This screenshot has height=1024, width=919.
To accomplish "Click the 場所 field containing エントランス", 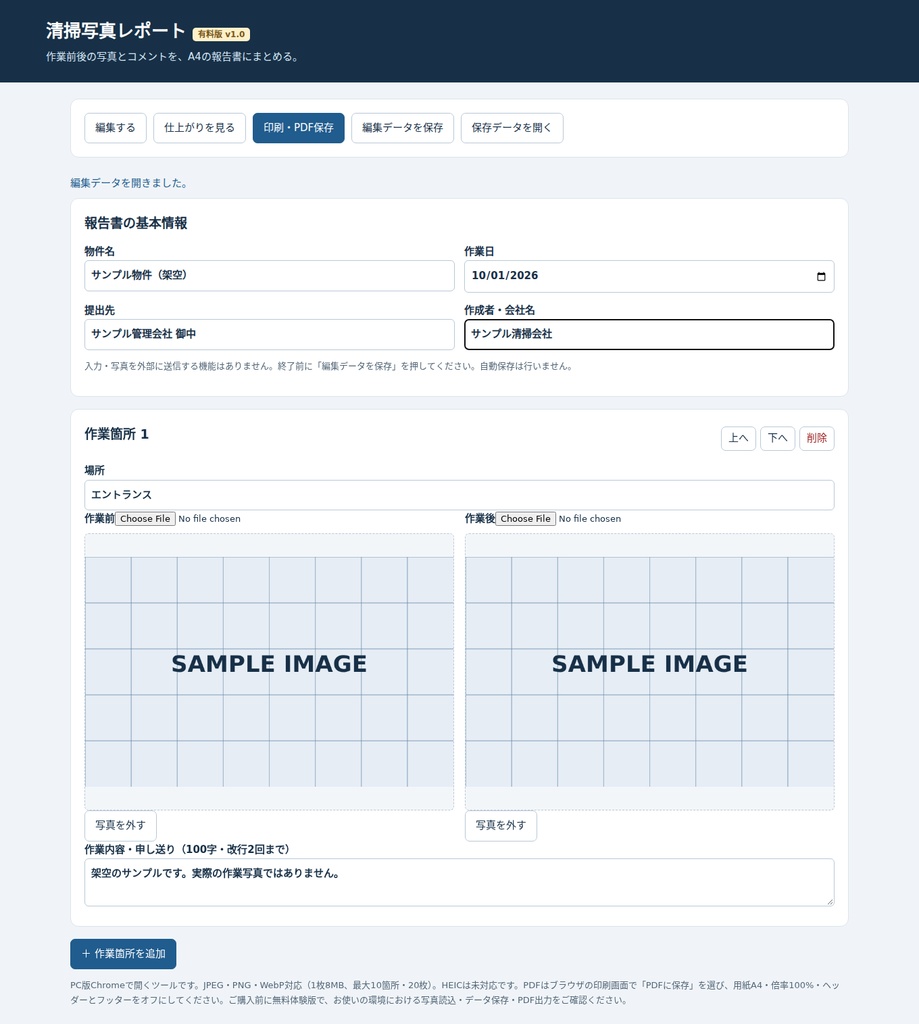I will tap(459, 495).
